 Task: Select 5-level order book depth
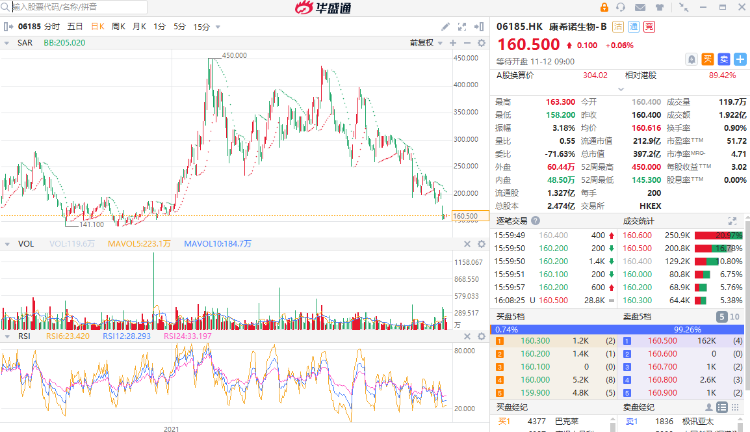pos(722,316)
